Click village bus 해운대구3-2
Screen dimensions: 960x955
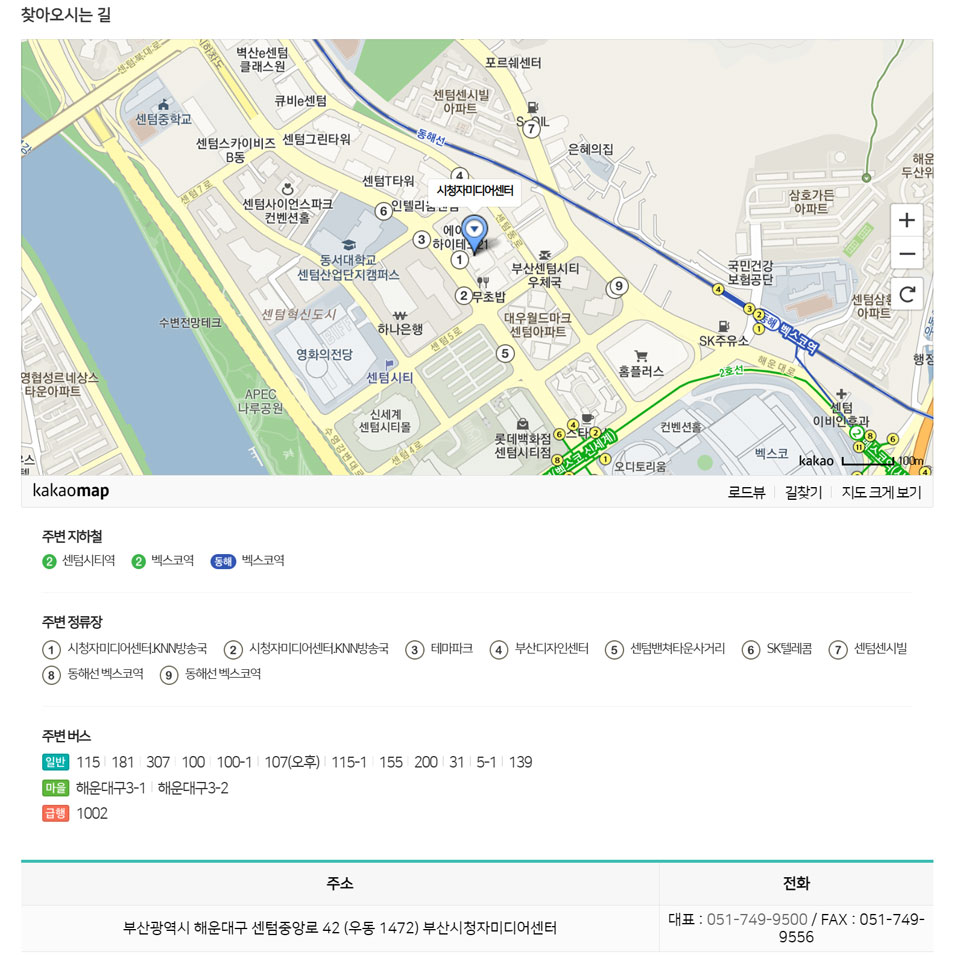pos(193,788)
